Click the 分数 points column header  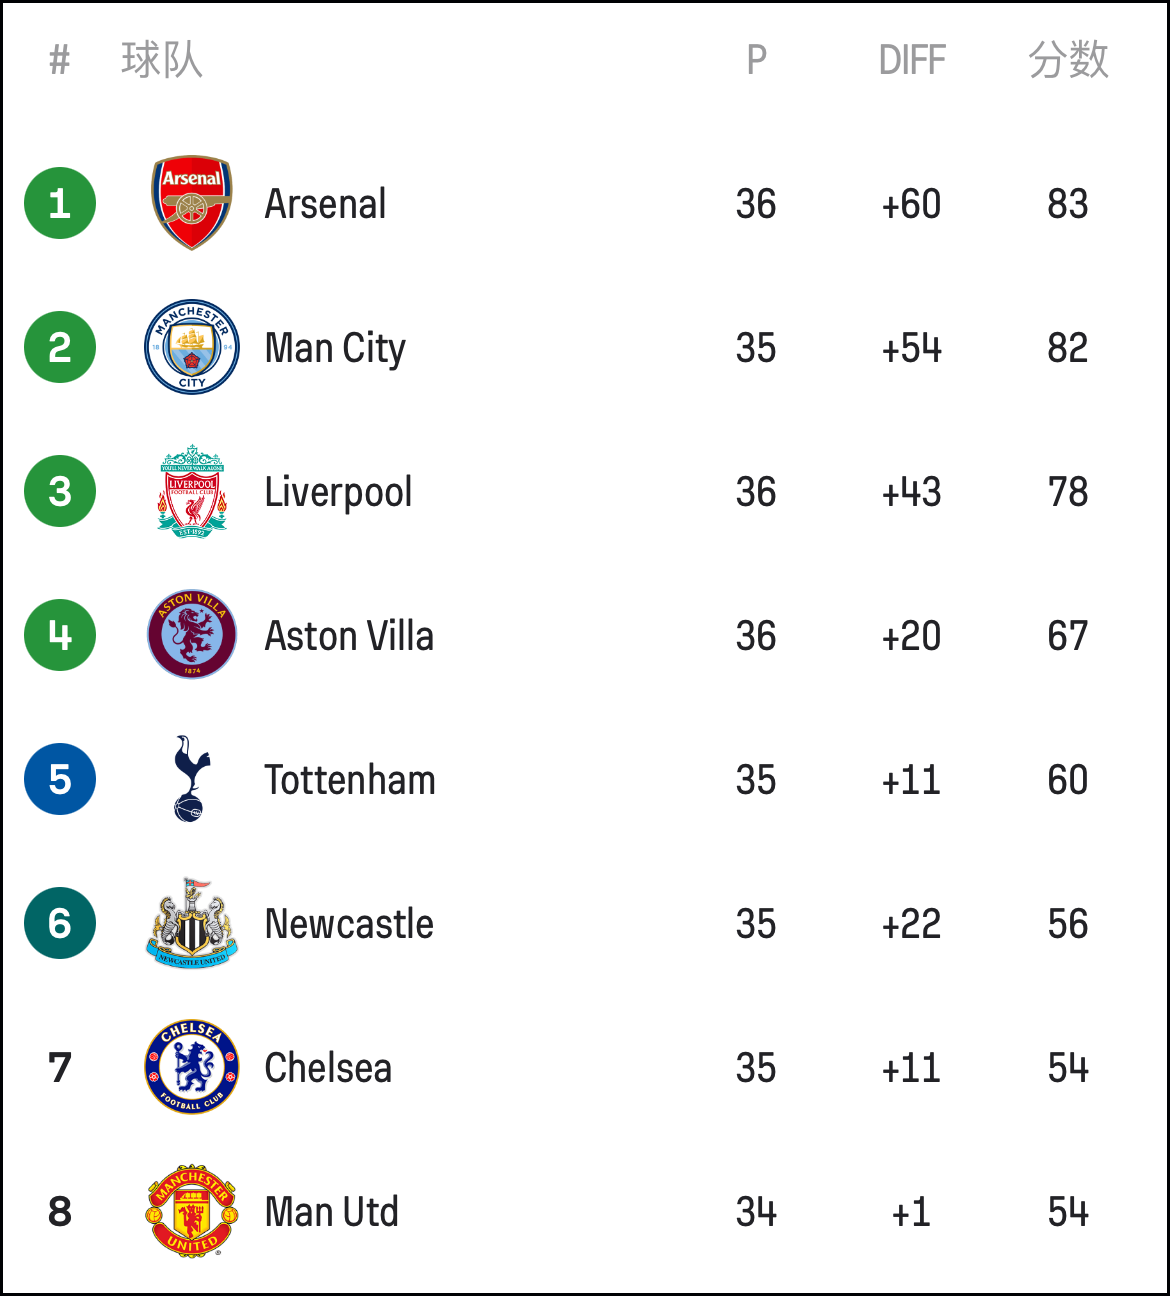point(1068,60)
